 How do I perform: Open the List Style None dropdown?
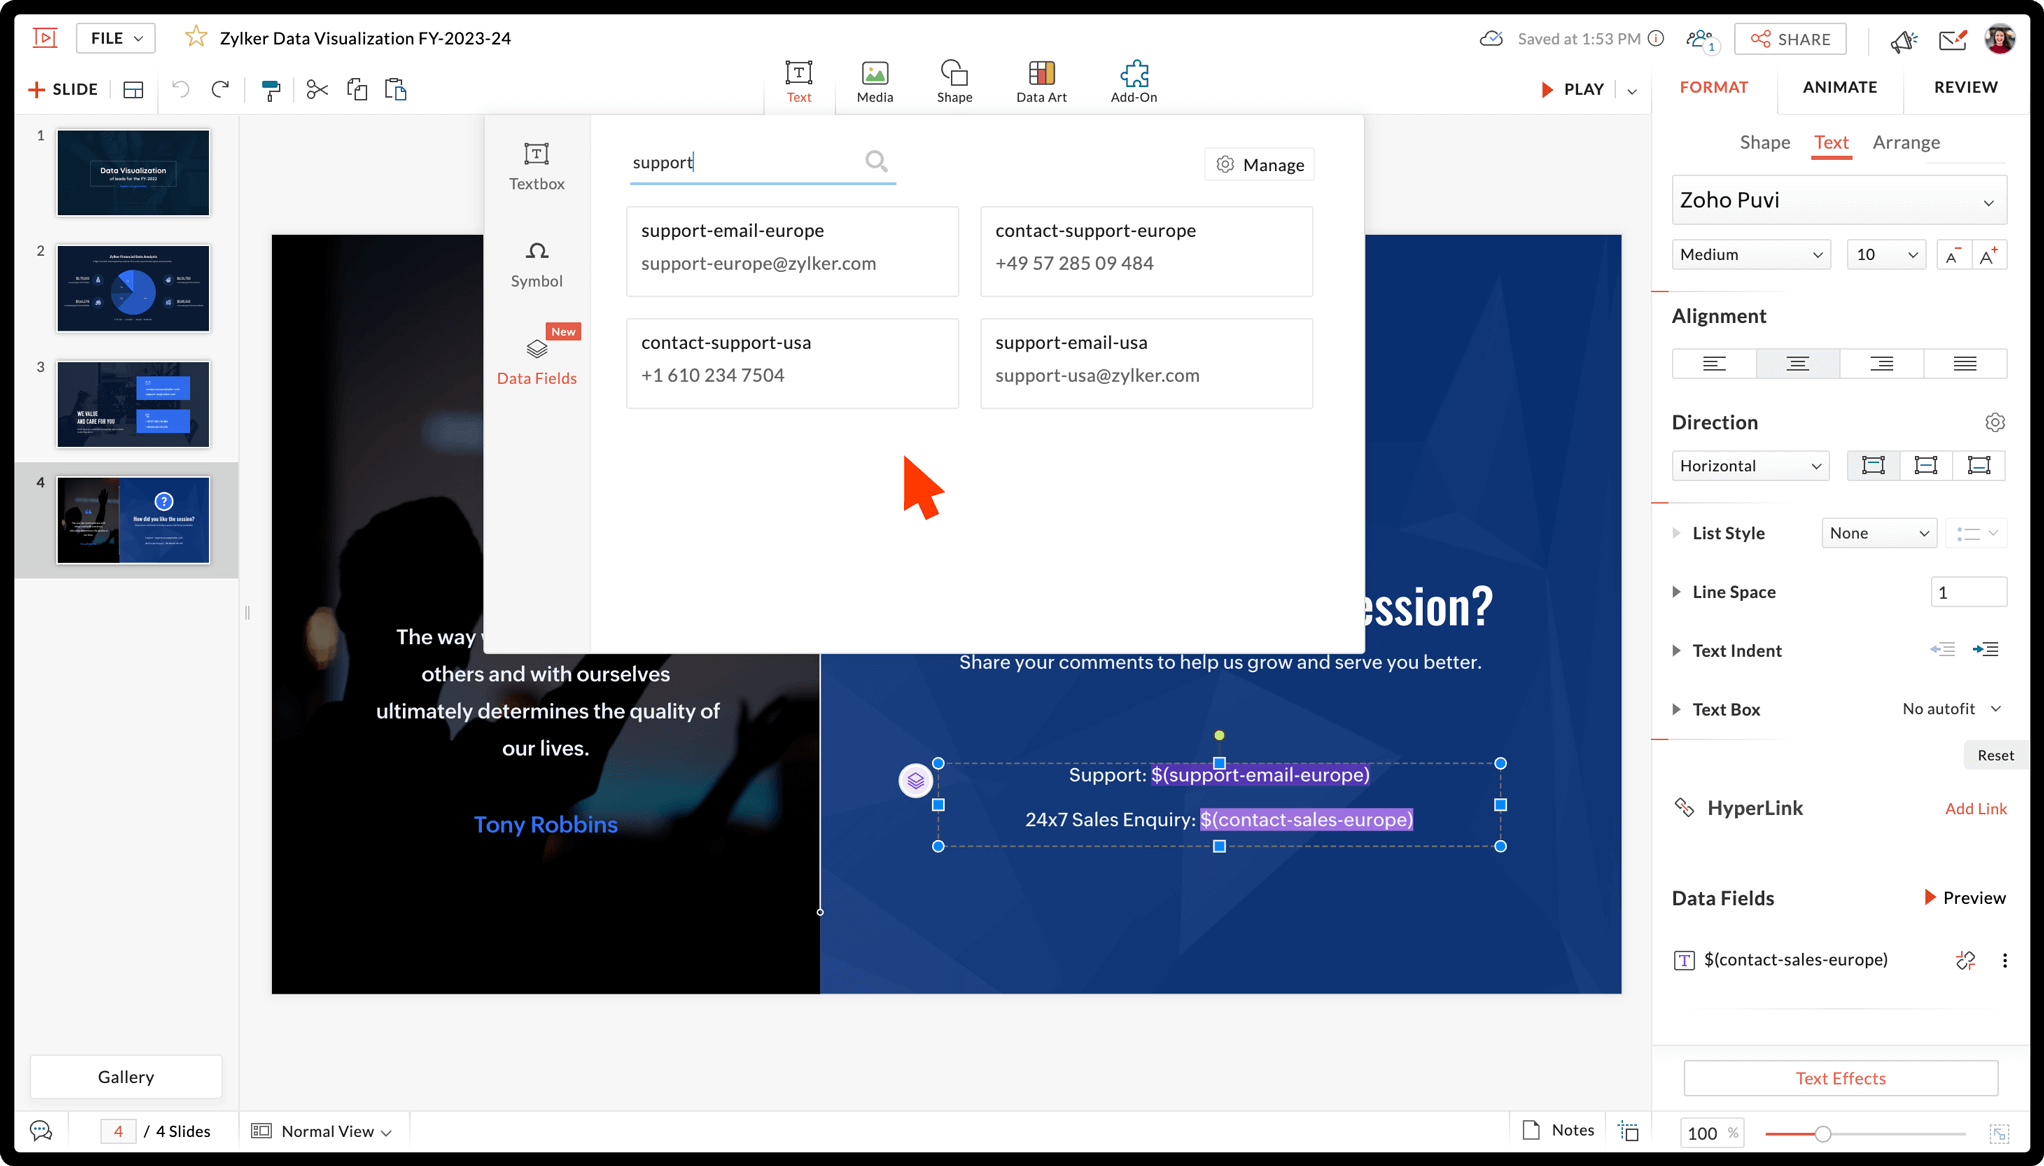pyautogui.click(x=1878, y=533)
